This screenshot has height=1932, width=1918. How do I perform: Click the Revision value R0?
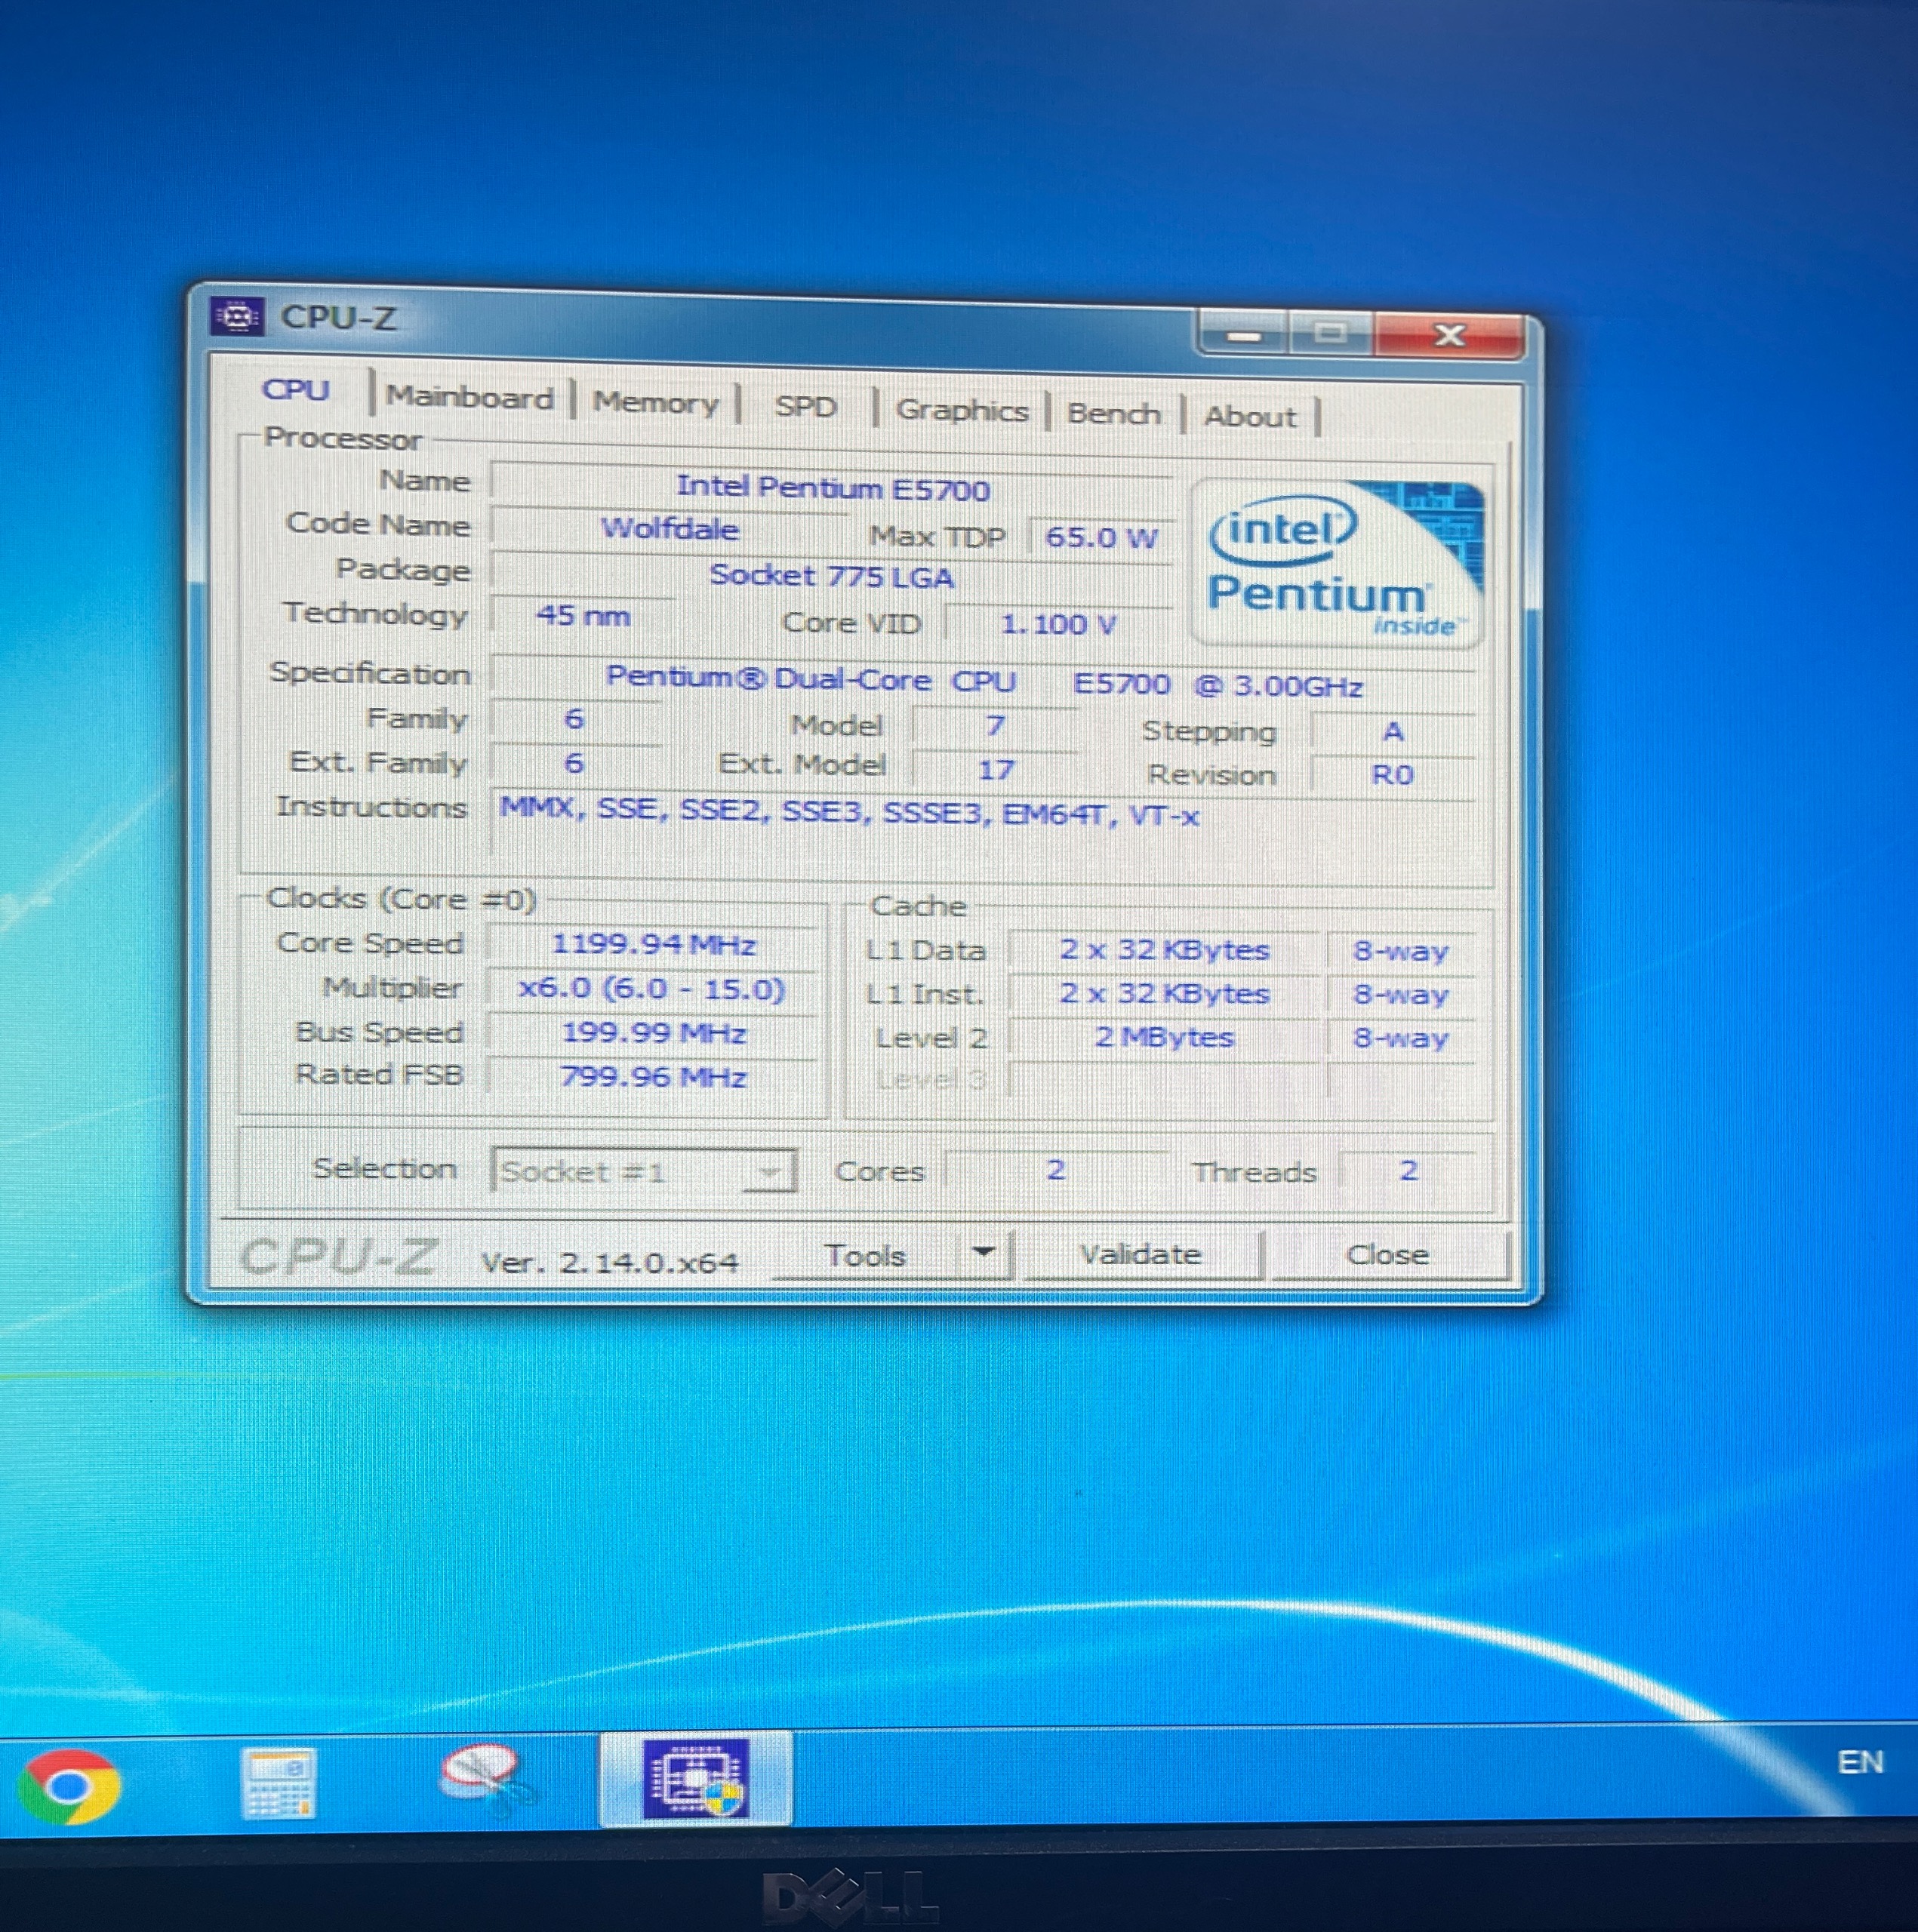1393,776
